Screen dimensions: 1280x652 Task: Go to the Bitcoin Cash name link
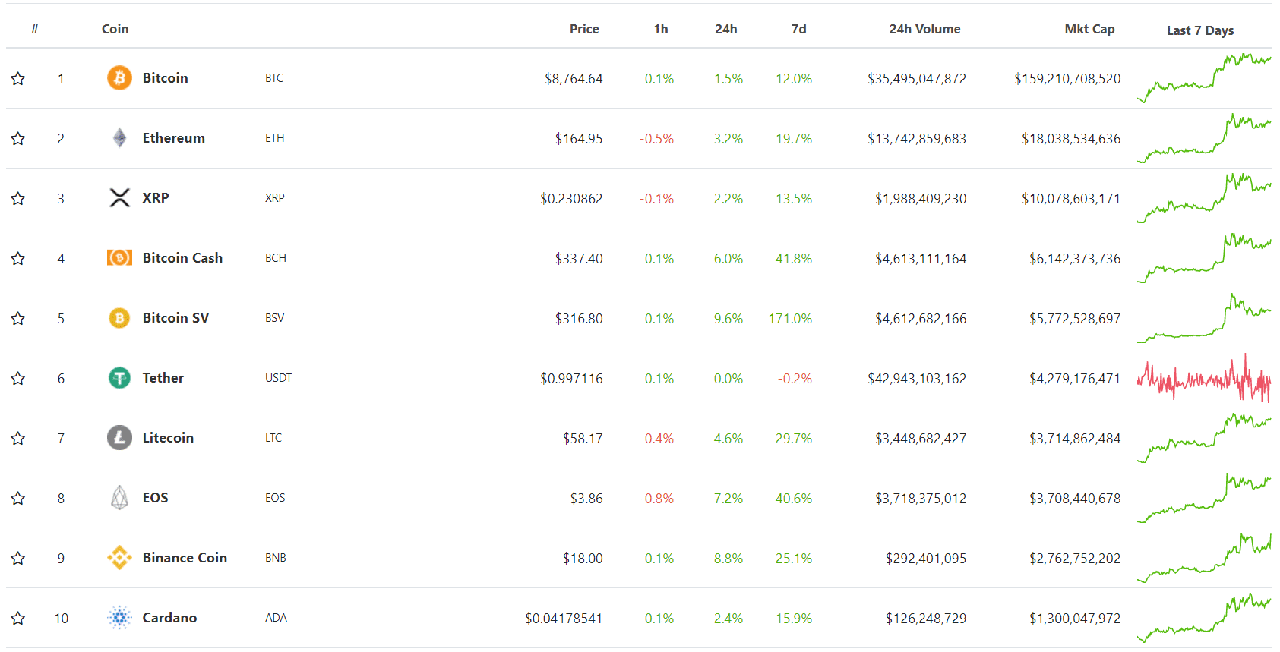point(183,258)
